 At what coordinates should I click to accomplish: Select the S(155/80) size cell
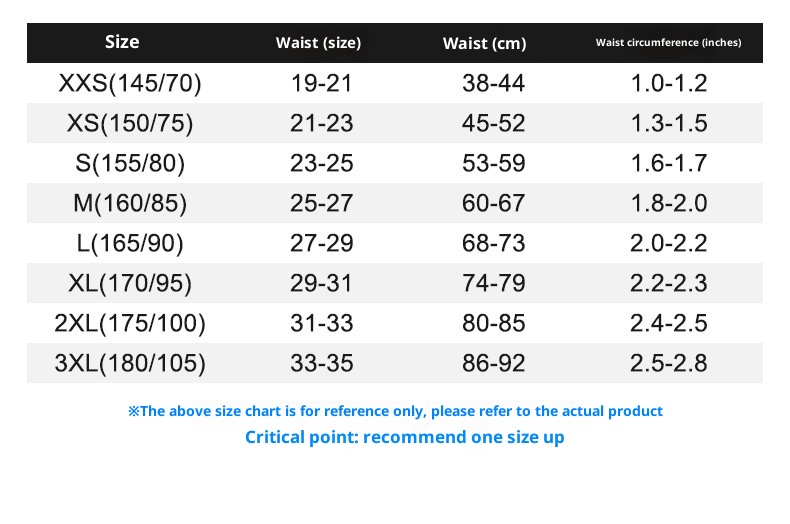click(130, 163)
